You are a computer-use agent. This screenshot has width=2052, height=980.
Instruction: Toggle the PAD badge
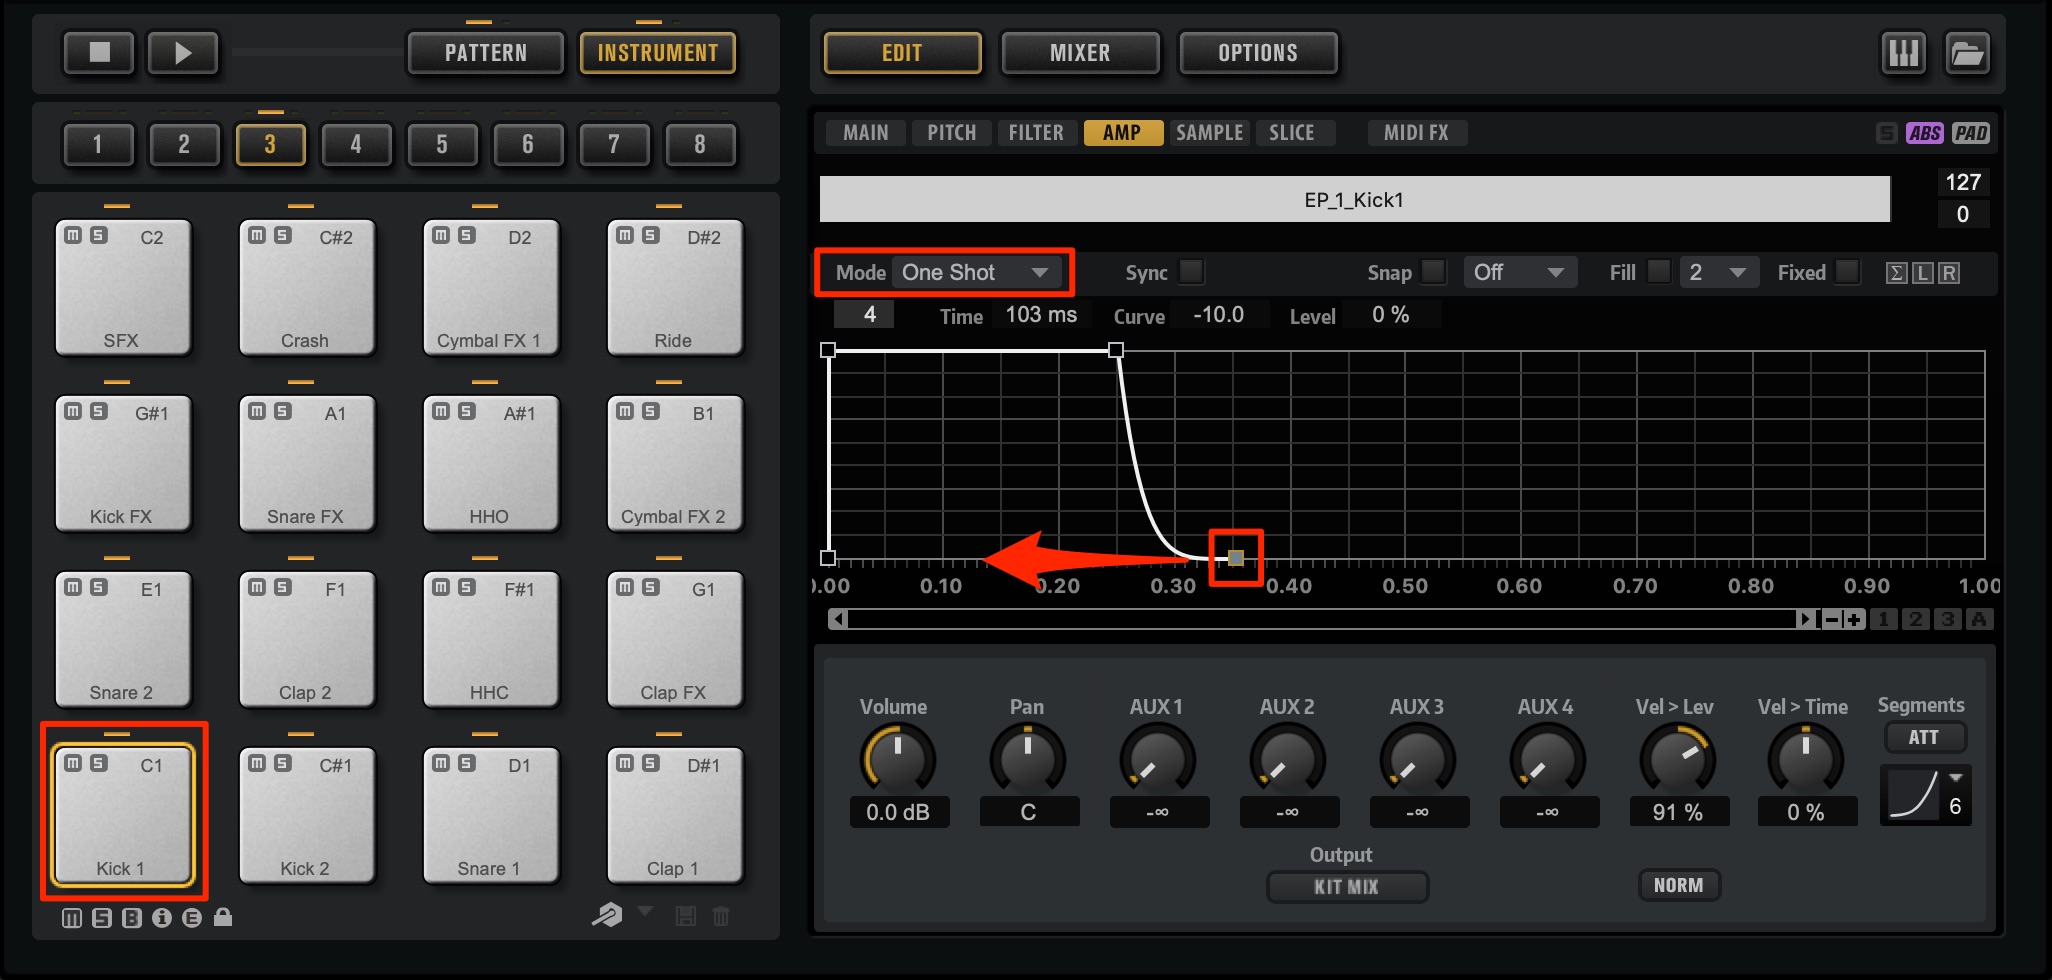(1971, 133)
